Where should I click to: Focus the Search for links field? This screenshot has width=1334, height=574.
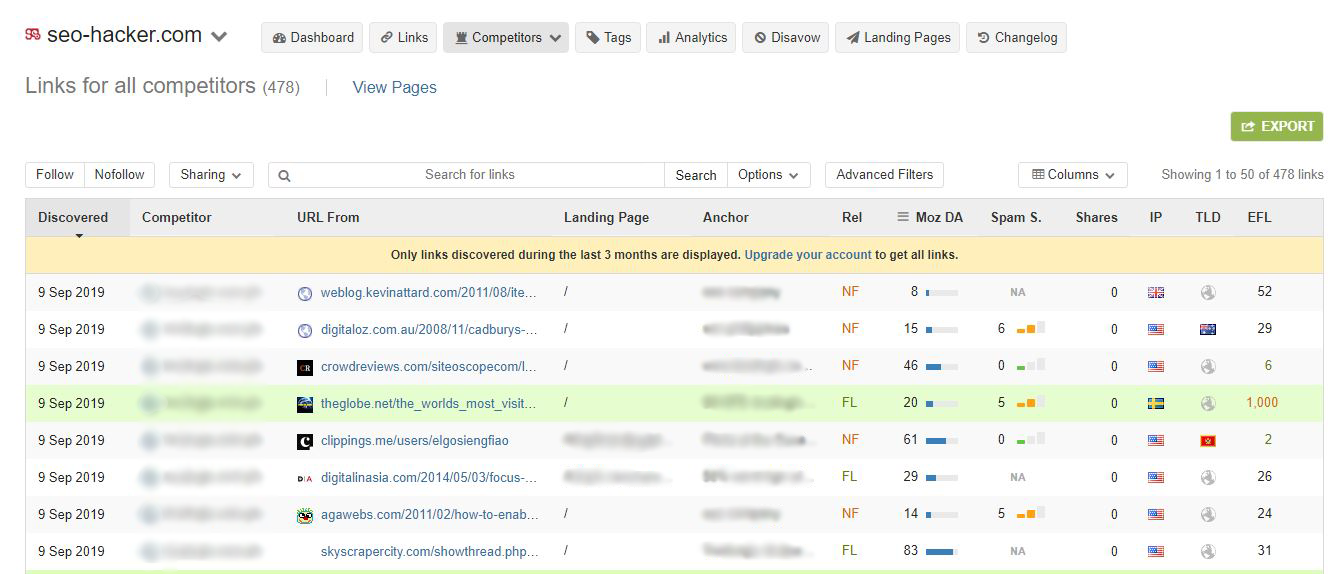(470, 175)
